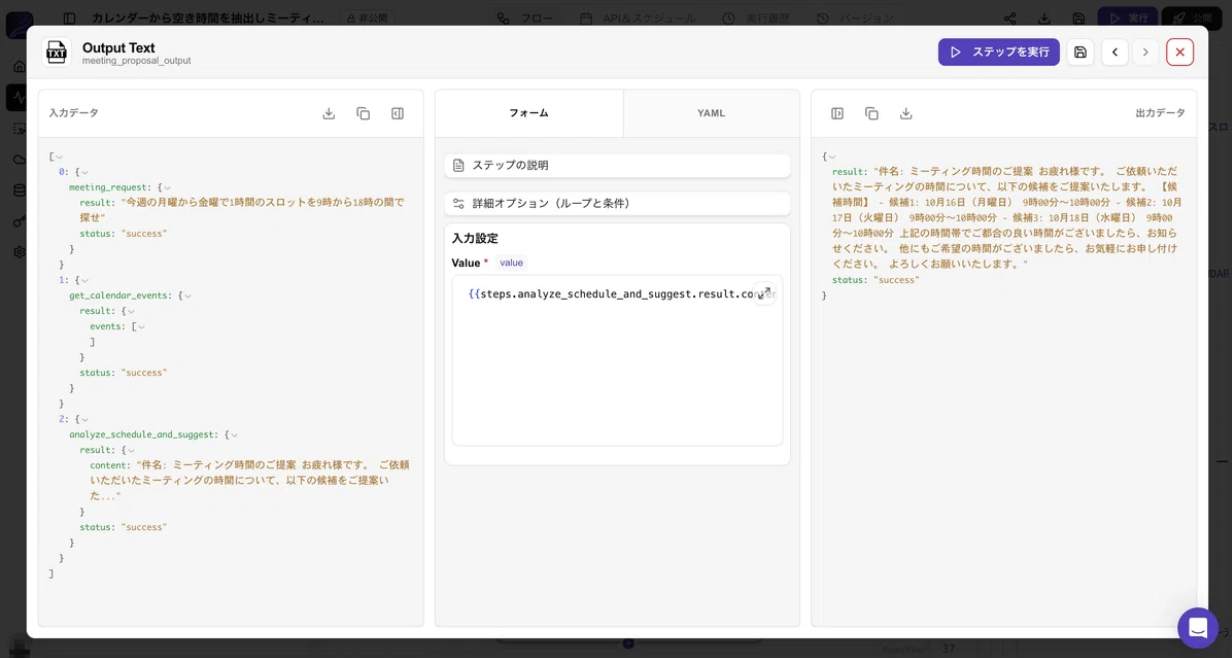Copy the output data to clipboard
This screenshot has height=658, width=1232.
[x=872, y=113]
